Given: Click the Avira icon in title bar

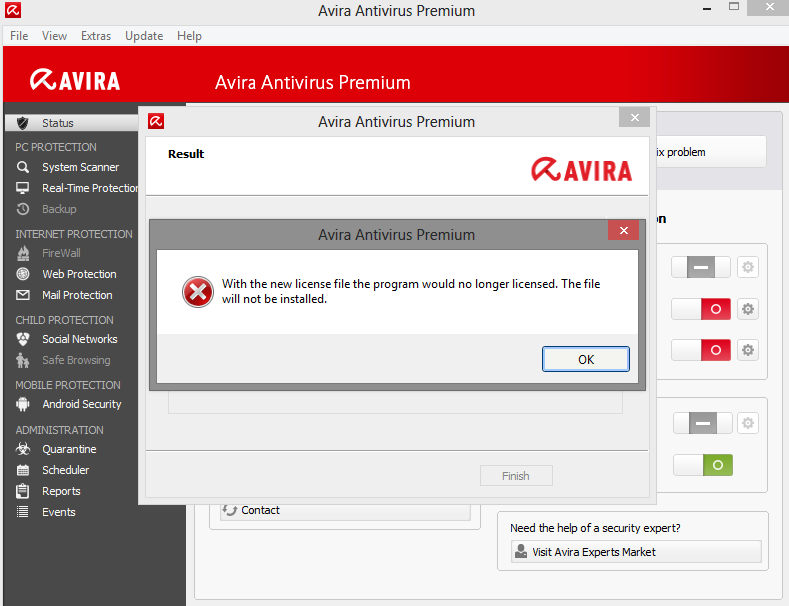Looking at the screenshot, I should coord(13,10).
